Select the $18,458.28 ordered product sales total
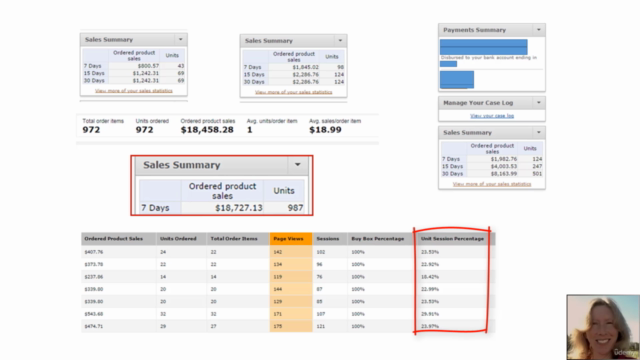 click(207, 130)
